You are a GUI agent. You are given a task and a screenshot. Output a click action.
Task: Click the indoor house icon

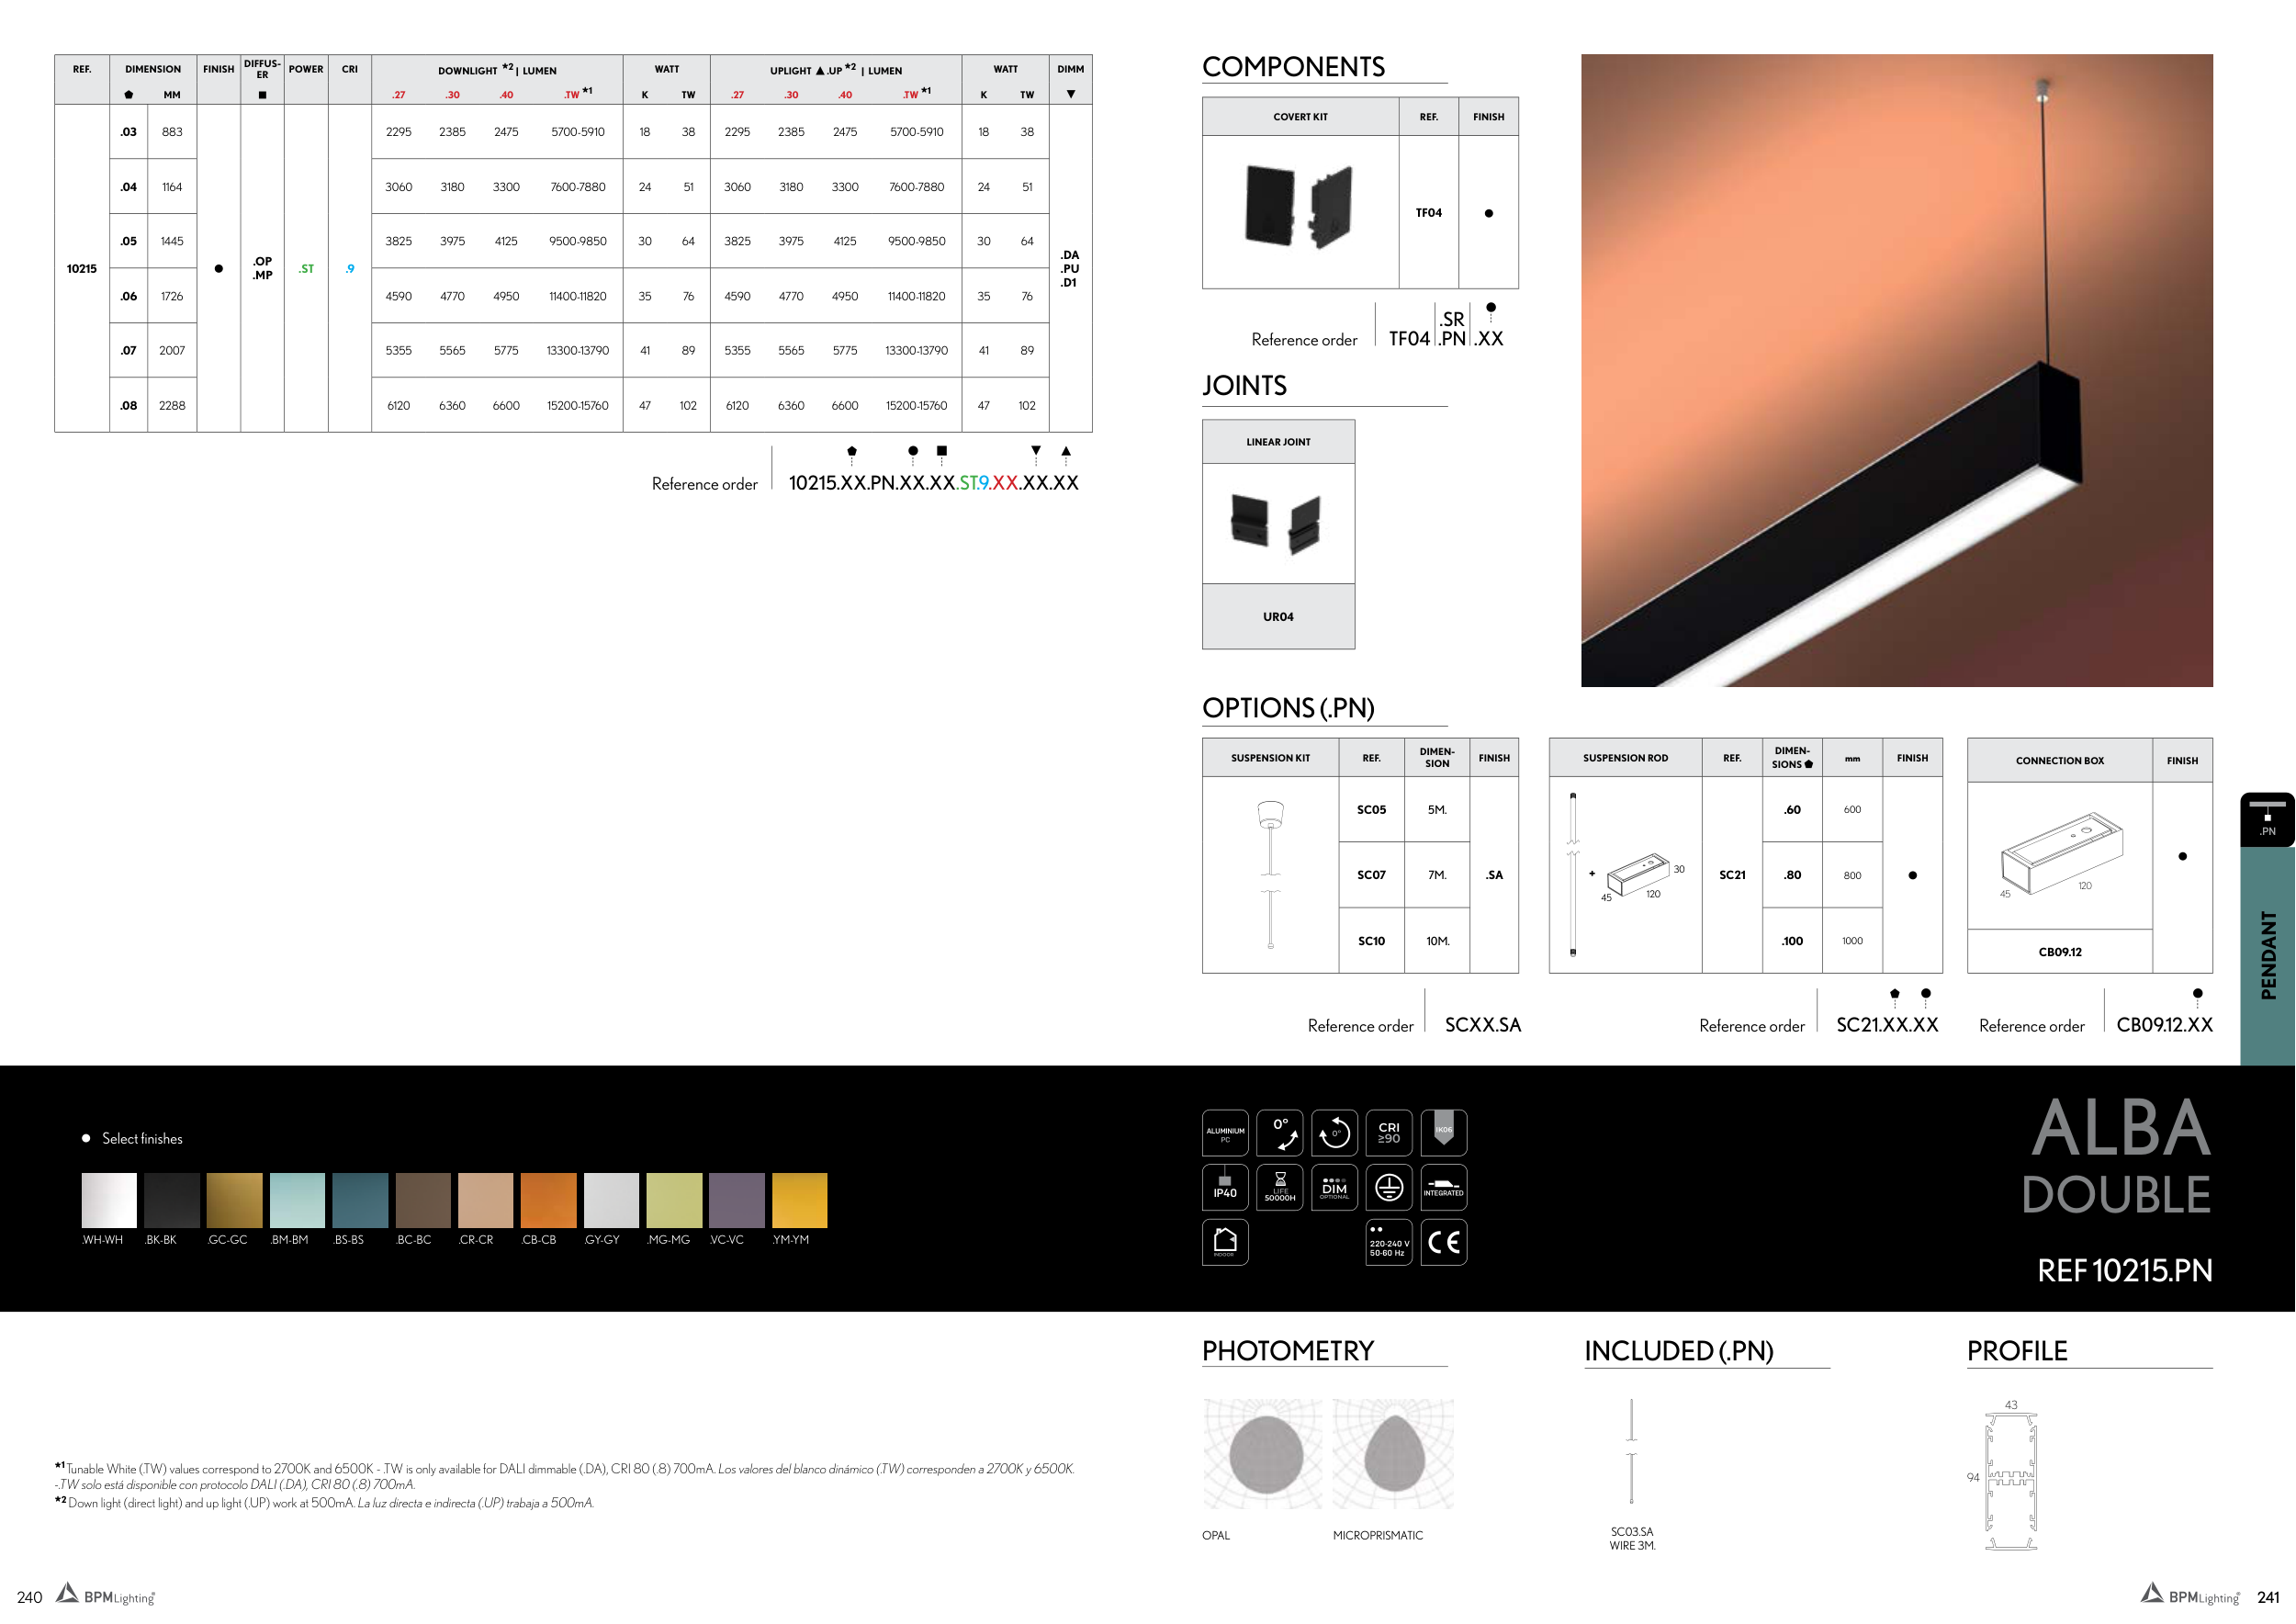tap(1225, 1242)
